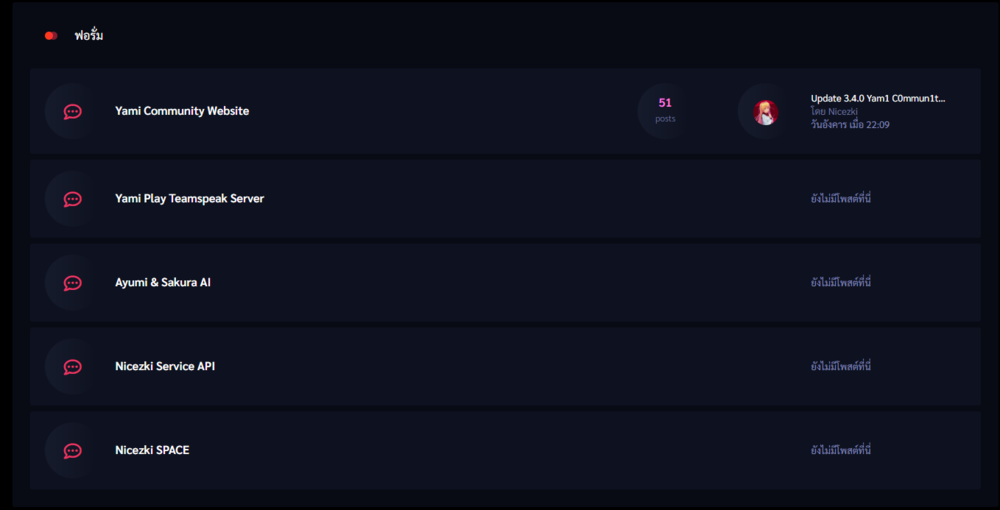
Task: Click chat icon beside Yami Community Website
Action: pos(72,112)
